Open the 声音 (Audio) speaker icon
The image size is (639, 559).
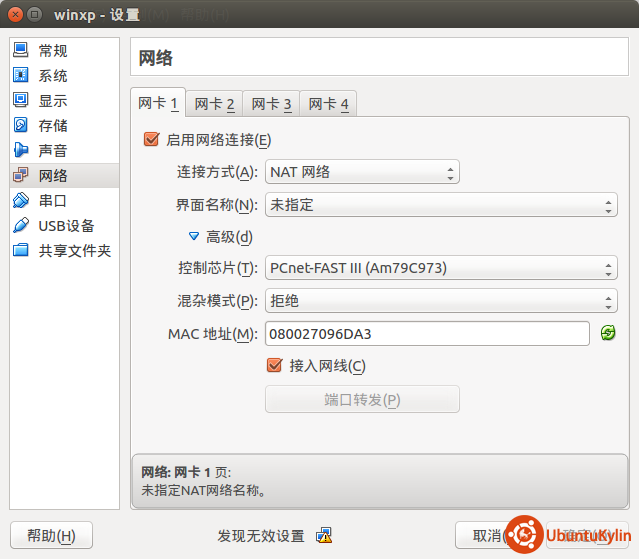21,151
